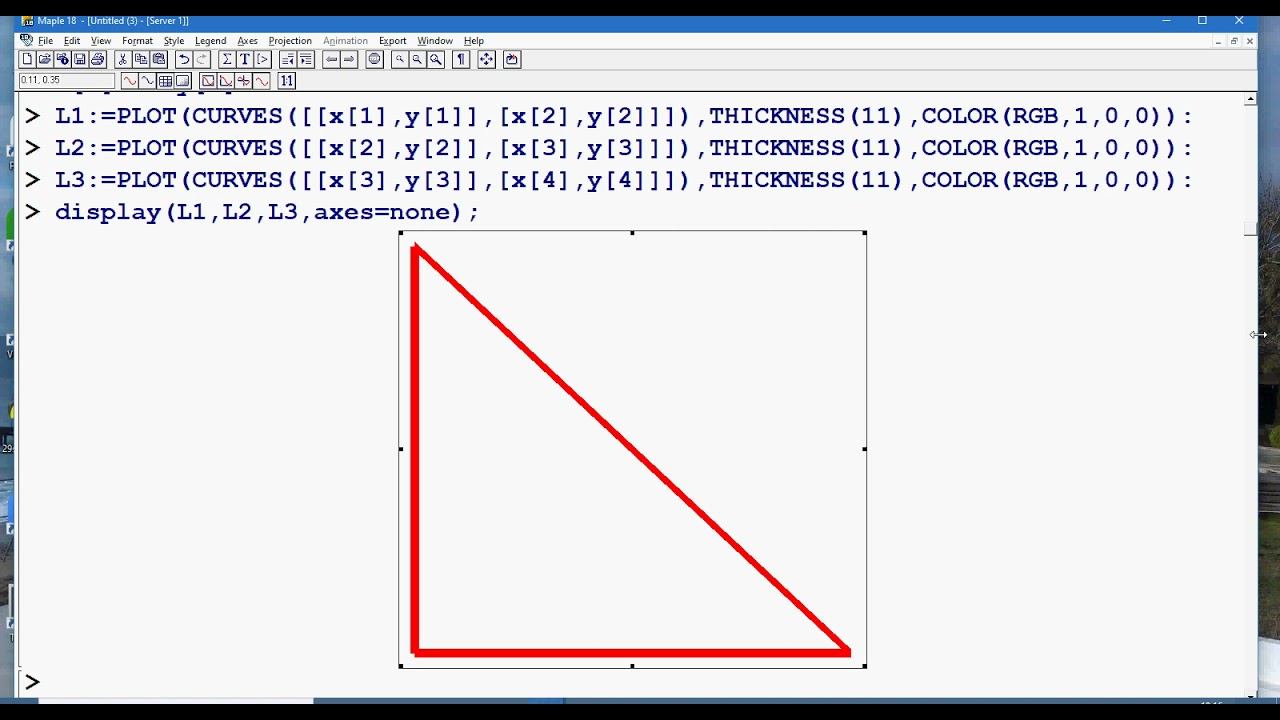Save the worksheet with the floppy icon
The image size is (1280, 720).
pyautogui.click(x=80, y=59)
